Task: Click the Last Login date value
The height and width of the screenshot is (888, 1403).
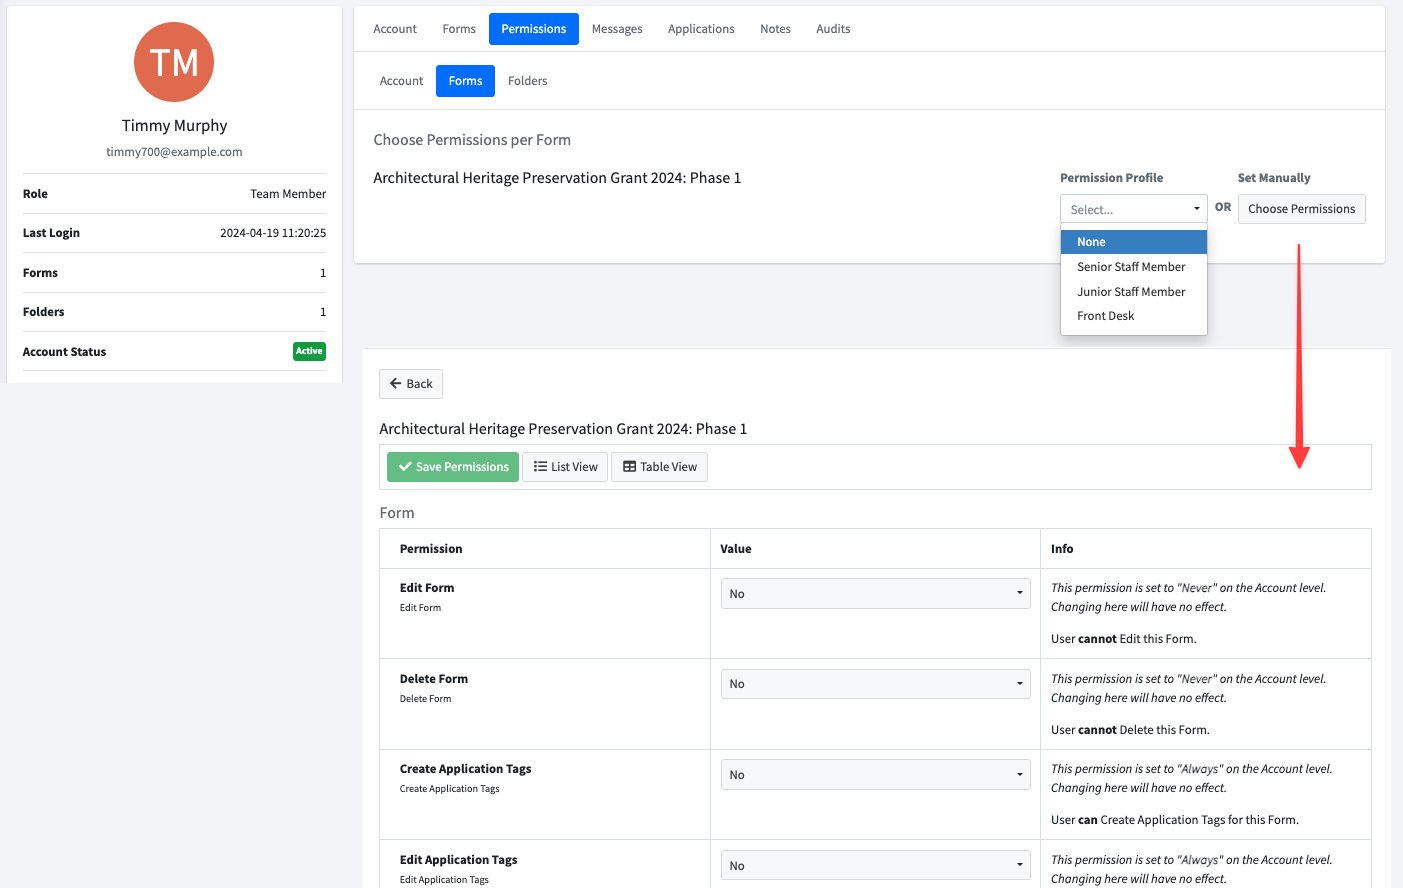Action: [x=273, y=233]
